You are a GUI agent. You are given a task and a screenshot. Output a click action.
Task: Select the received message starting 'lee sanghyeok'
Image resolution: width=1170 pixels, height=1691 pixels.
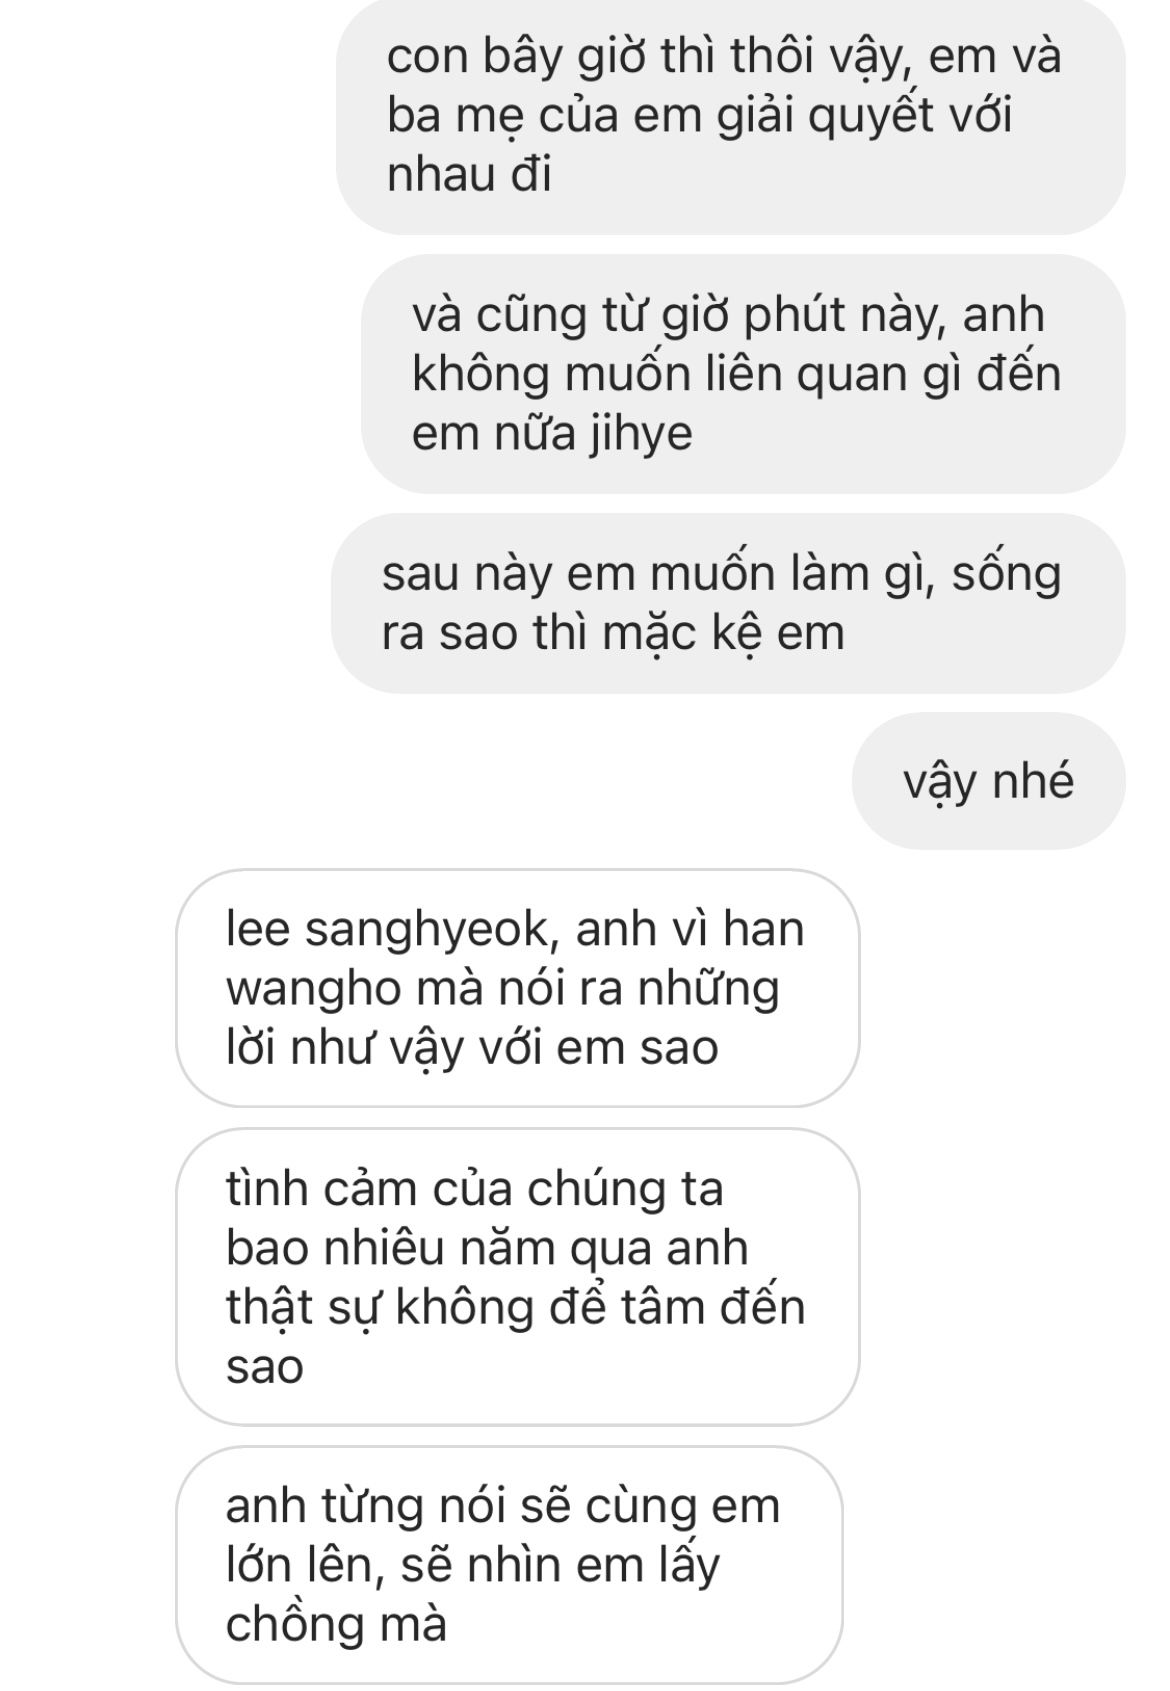[518, 988]
